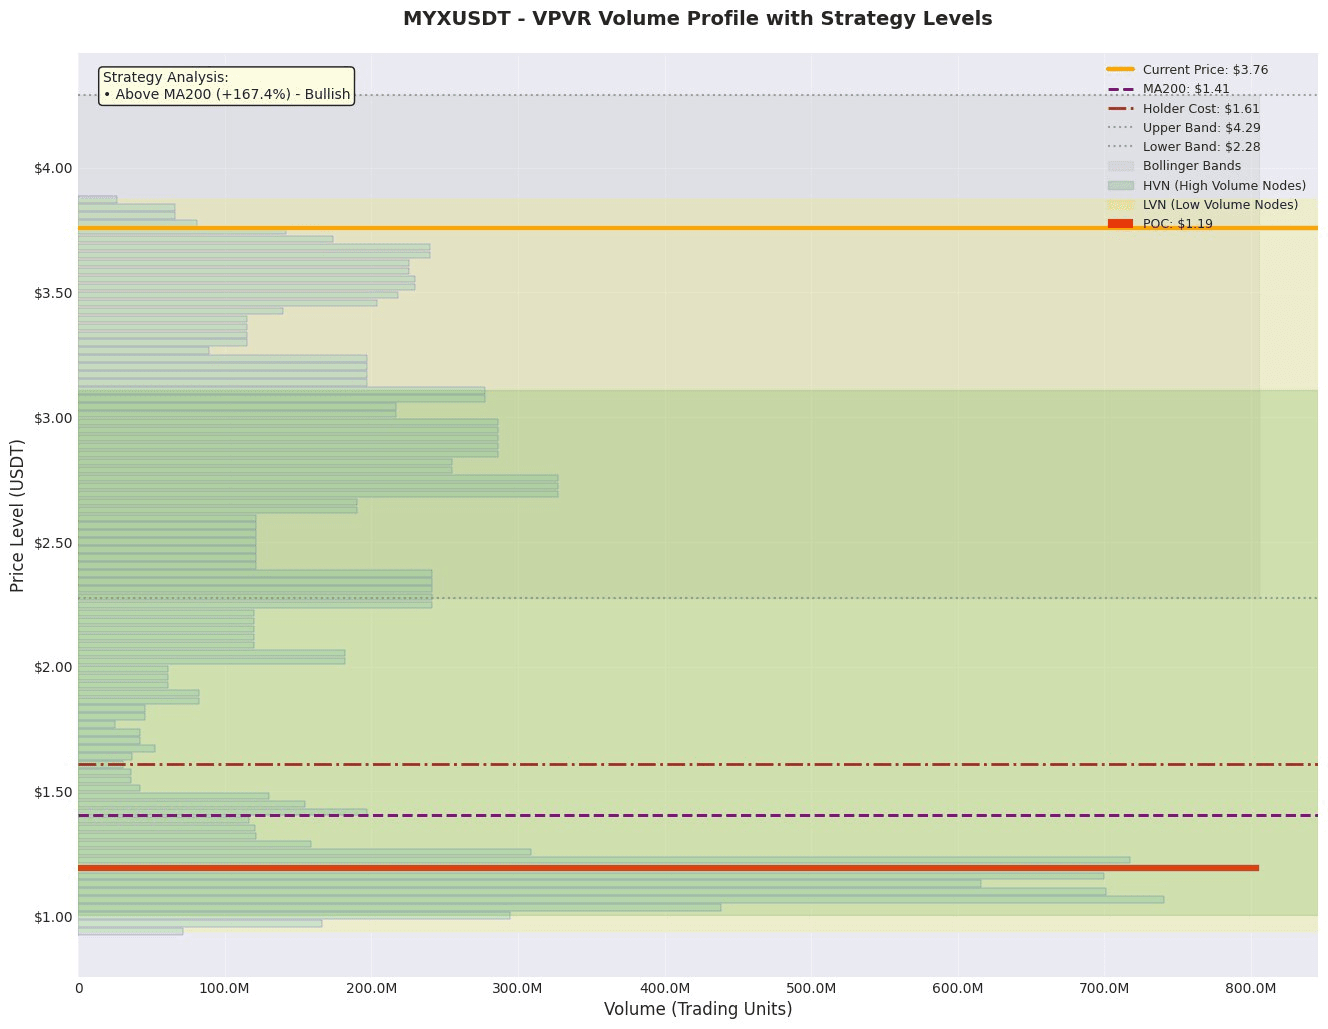Click the Upper Band dotted legend marker
The width and height of the screenshot is (1328, 1029).
tap(1120, 127)
